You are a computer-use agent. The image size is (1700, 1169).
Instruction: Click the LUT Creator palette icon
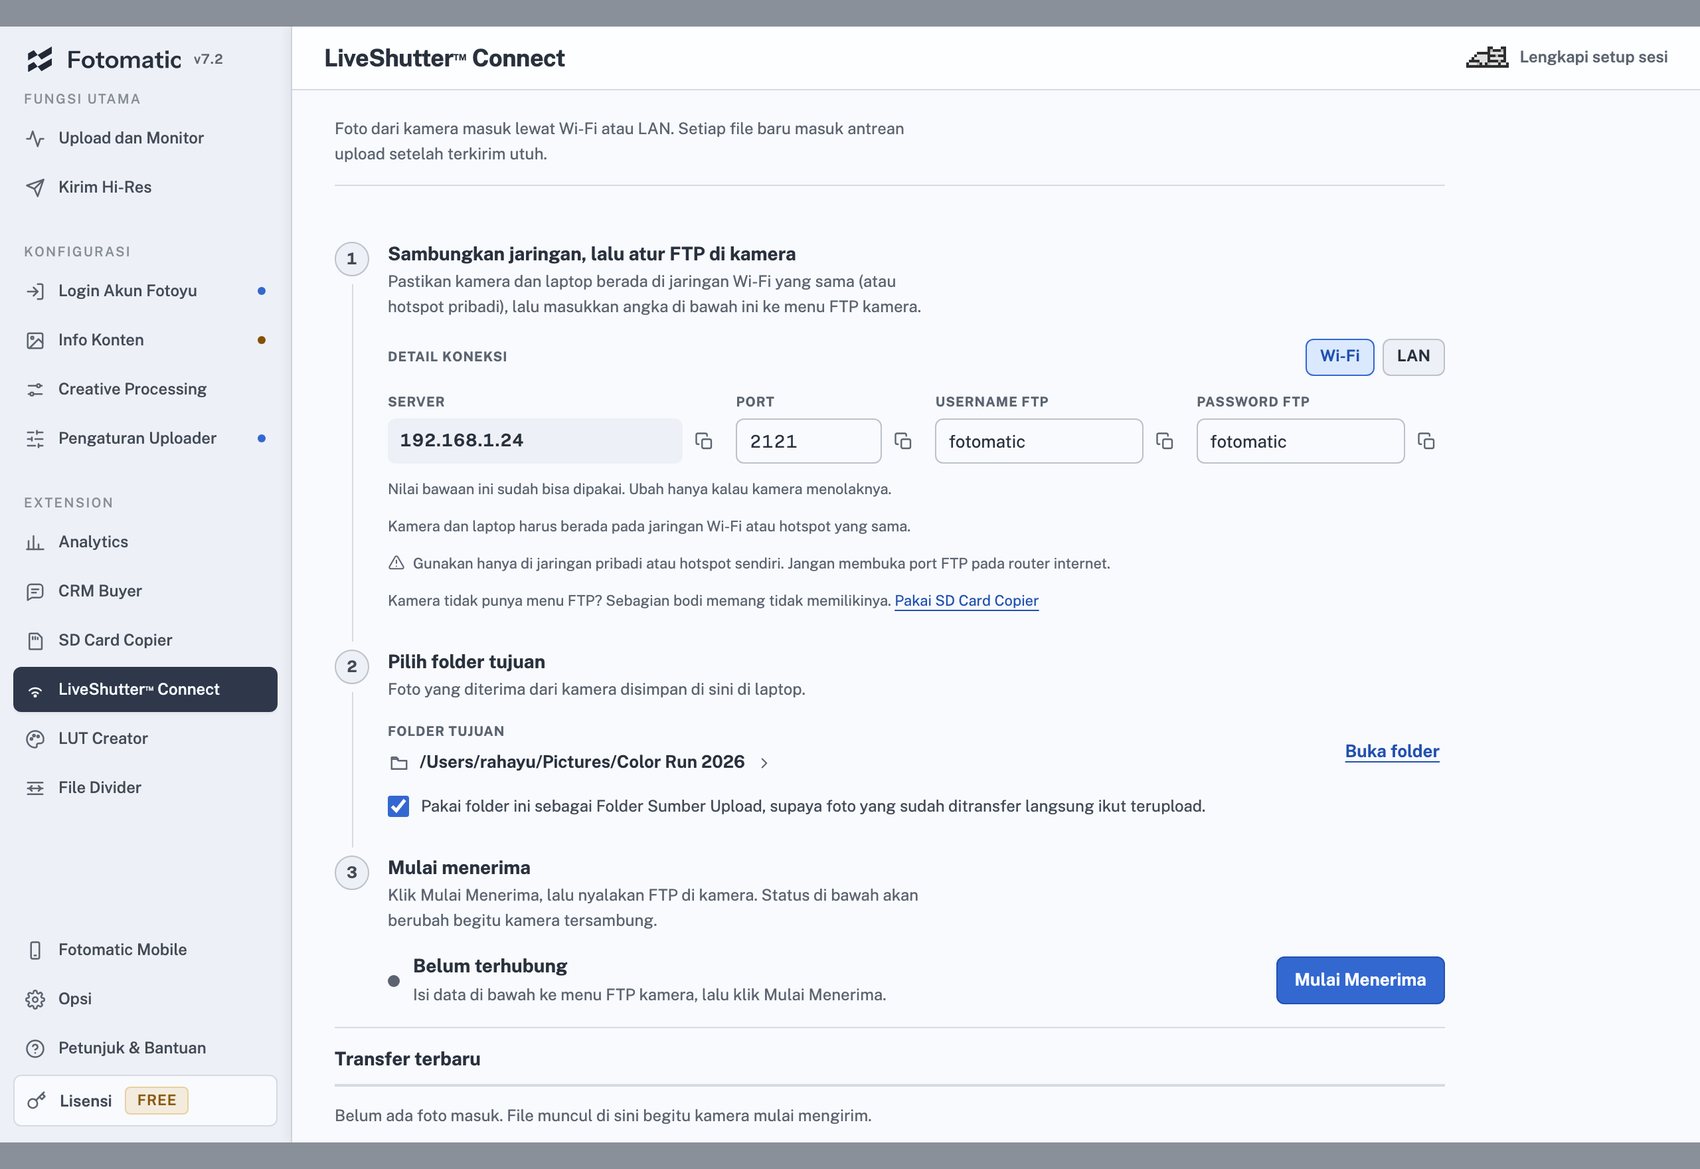point(35,739)
